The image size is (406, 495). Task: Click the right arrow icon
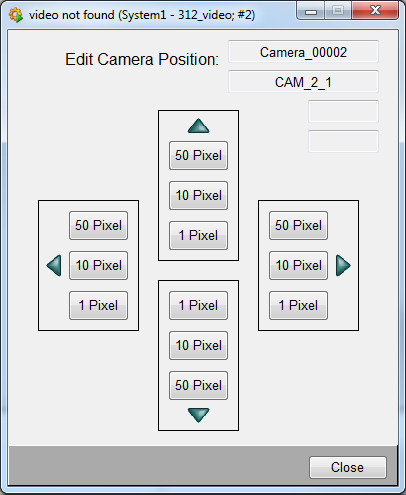(343, 266)
